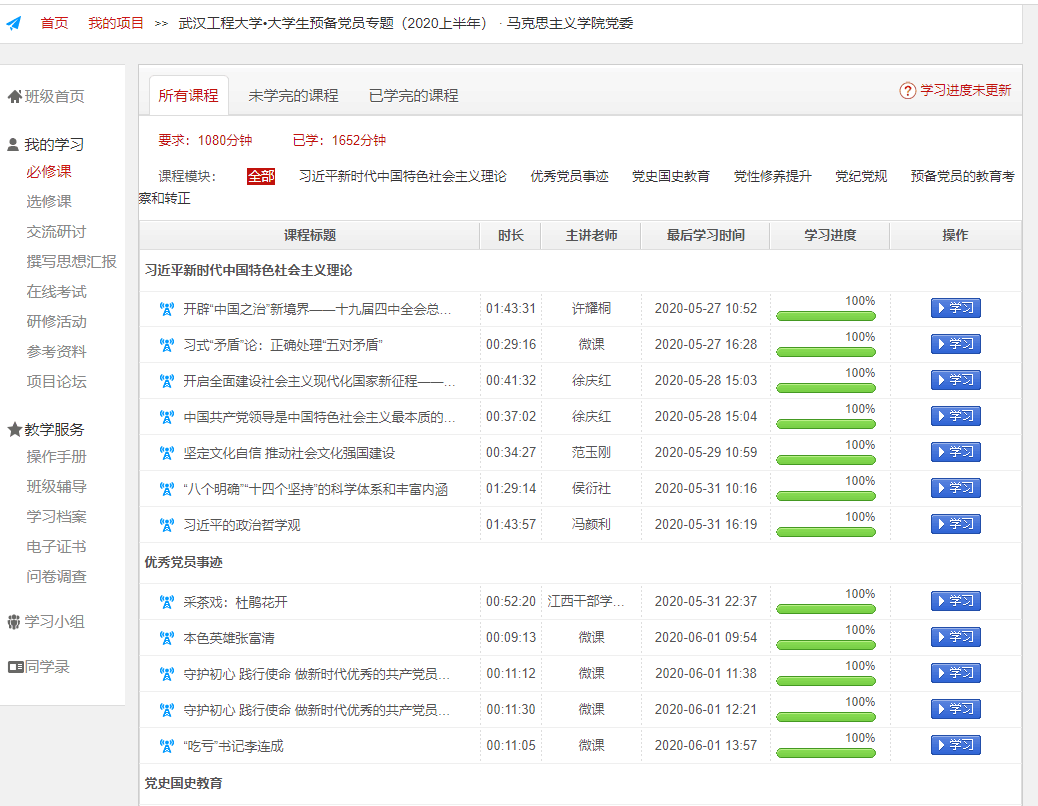Screen dimensions: 1038x806
Task: Open 问卷调查 in the sidebar
Action: (56, 577)
